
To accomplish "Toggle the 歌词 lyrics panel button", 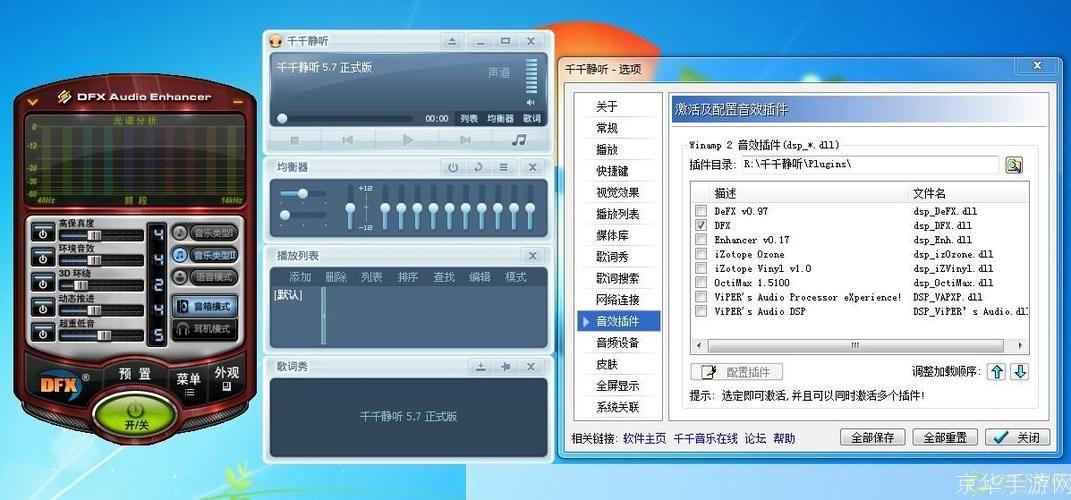I will [x=532, y=119].
